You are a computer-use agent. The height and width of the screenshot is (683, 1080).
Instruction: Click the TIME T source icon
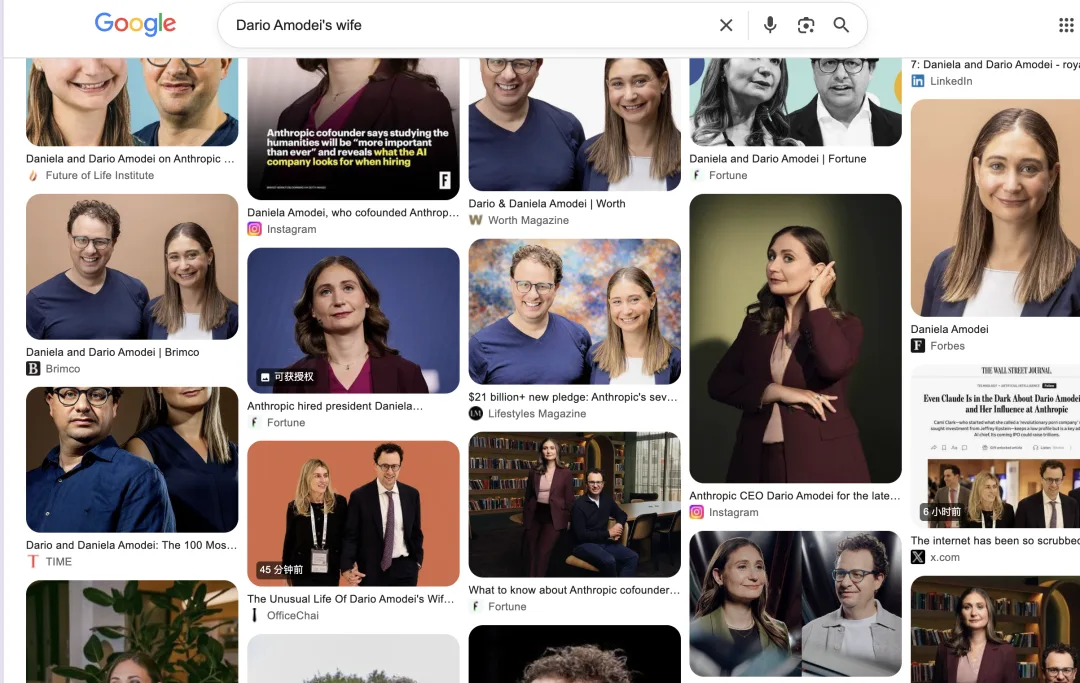(33, 562)
